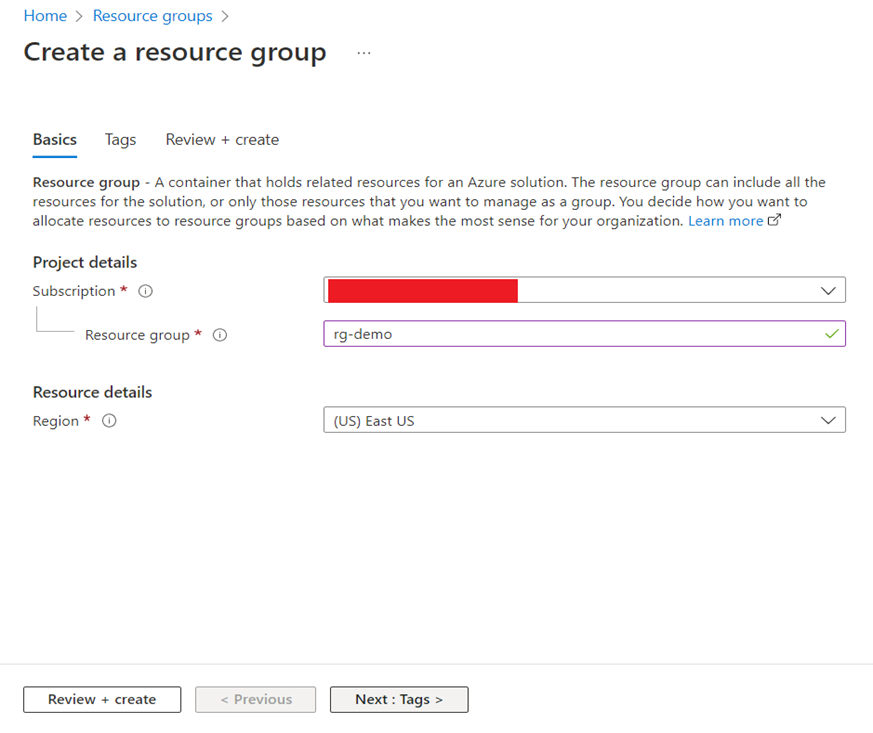This screenshot has width=873, height=733.
Task: Open the ellipsis menu next to page title
Action: pyautogui.click(x=363, y=53)
